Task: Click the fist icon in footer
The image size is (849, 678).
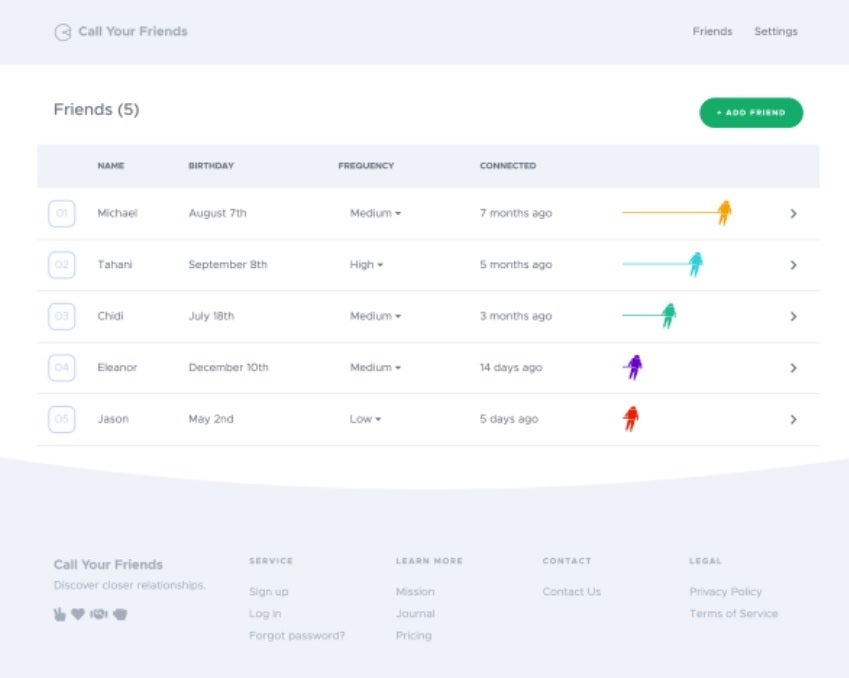Action: click(120, 614)
